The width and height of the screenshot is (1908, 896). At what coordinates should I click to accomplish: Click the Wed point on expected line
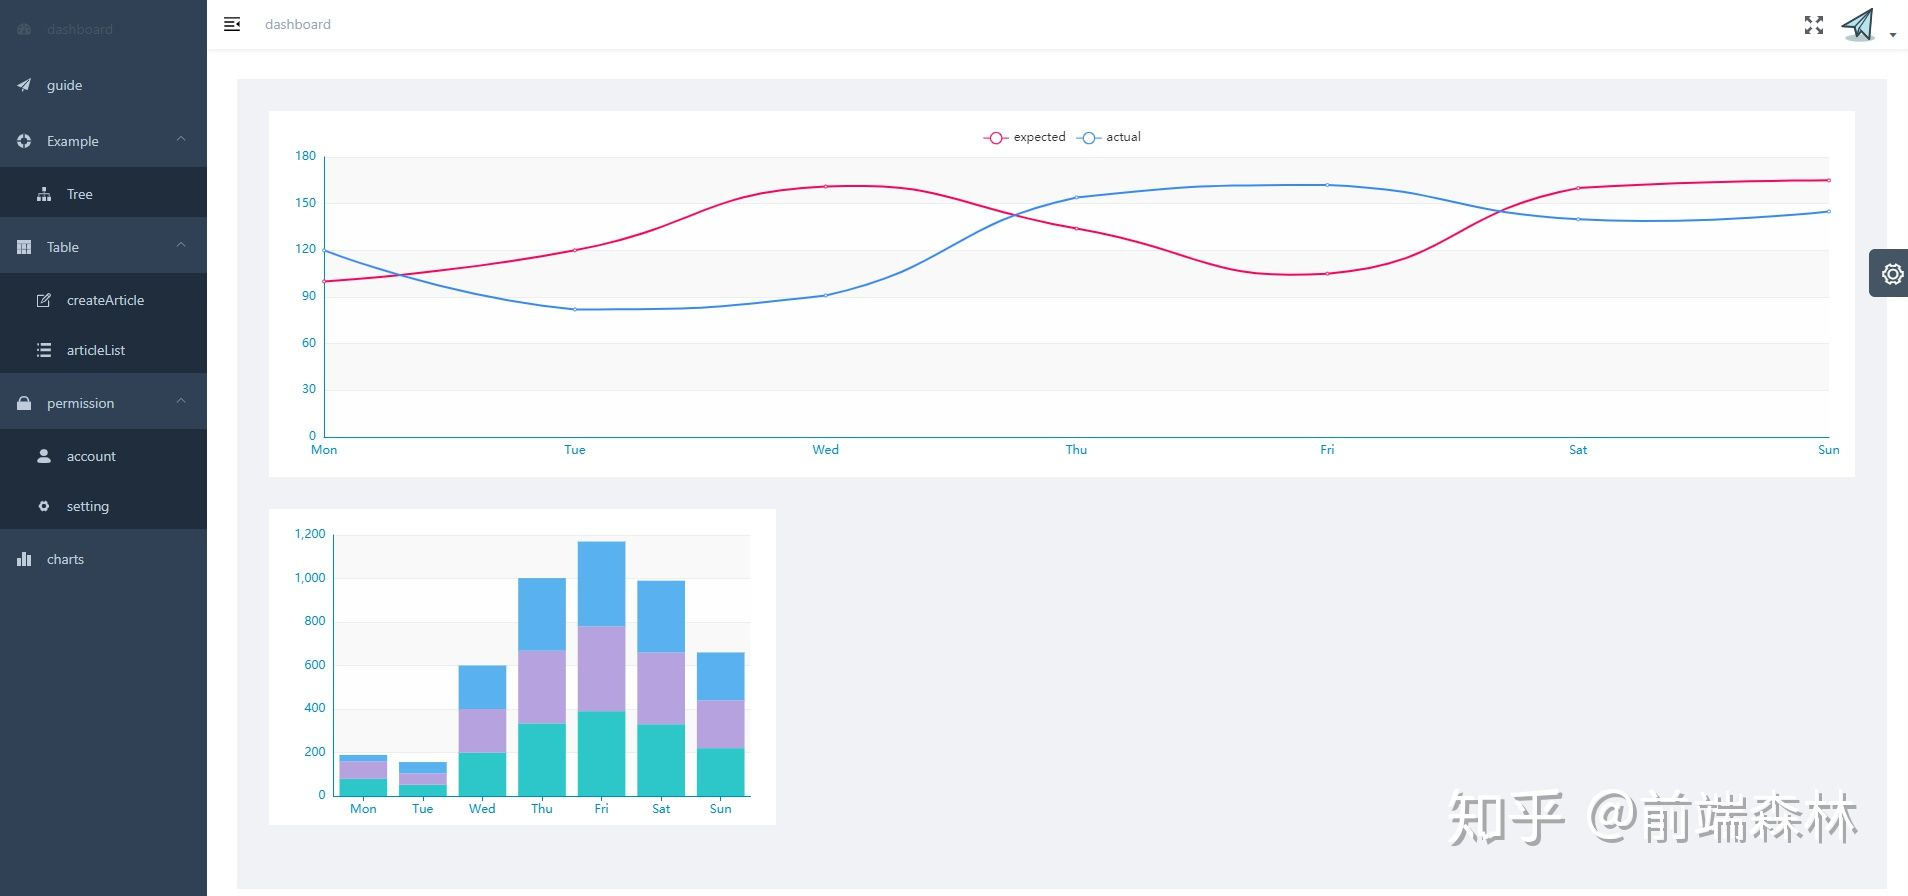pyautogui.click(x=826, y=186)
